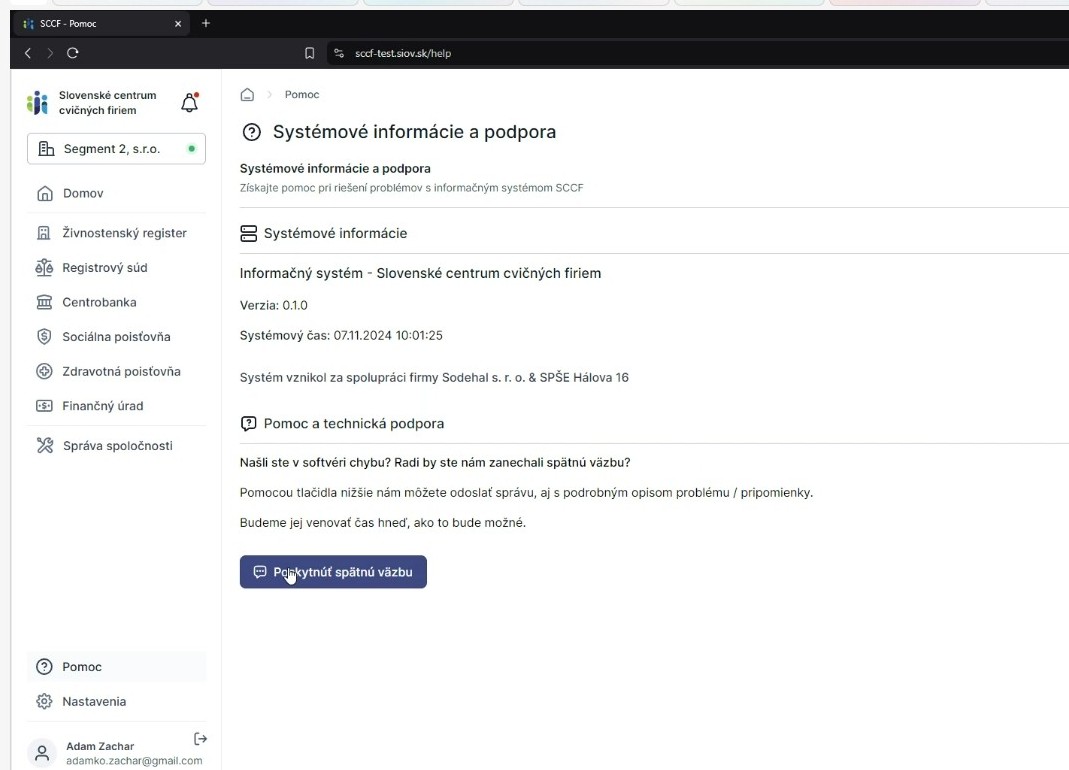
Task: Open Sociálna poisťovňa section
Action: [x=116, y=337]
